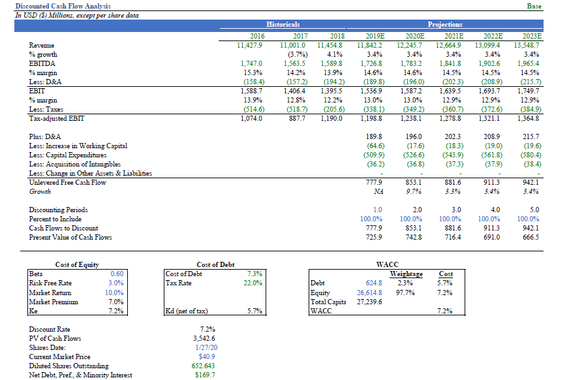Click 2019E capital expenditures (509.9)
Screen dimensions: 569x380
tap(374, 155)
